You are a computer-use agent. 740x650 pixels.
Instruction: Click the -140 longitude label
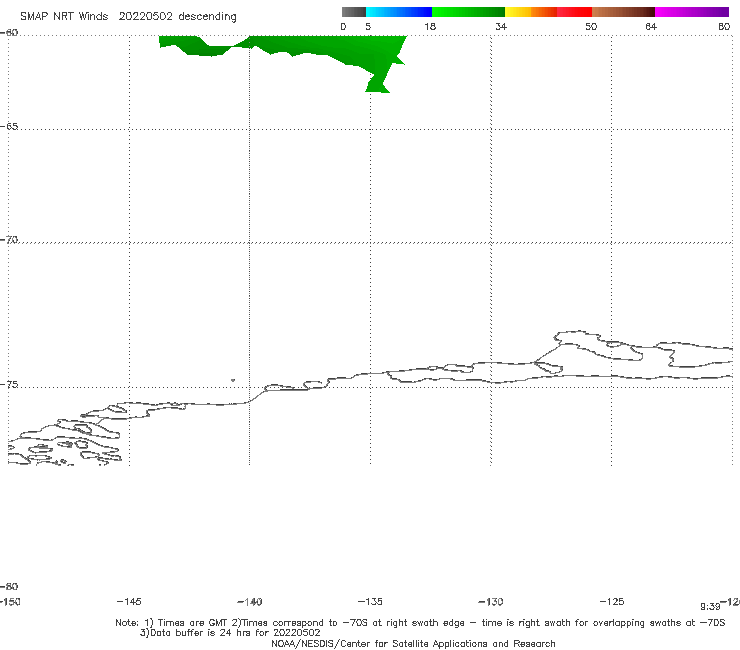[x=250, y=601]
